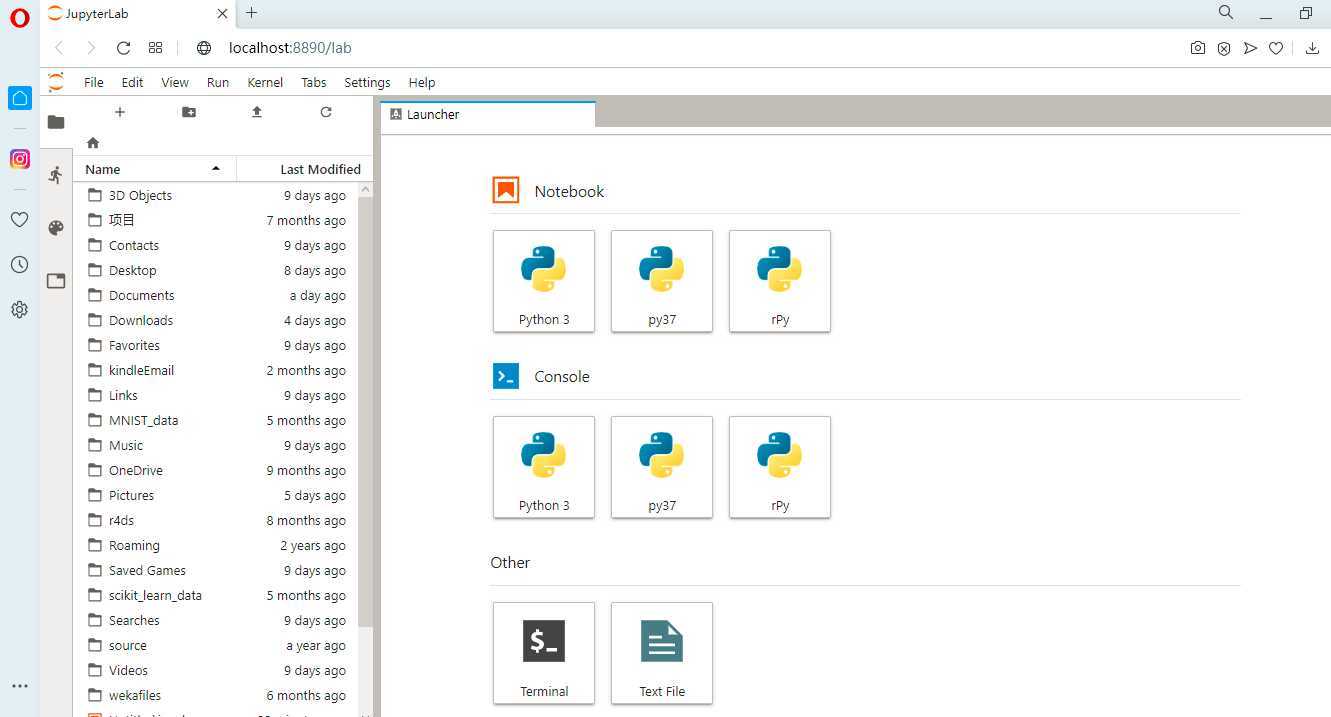Open Instagram in Opera sidebar
The width and height of the screenshot is (1331, 717).
tap(20, 159)
